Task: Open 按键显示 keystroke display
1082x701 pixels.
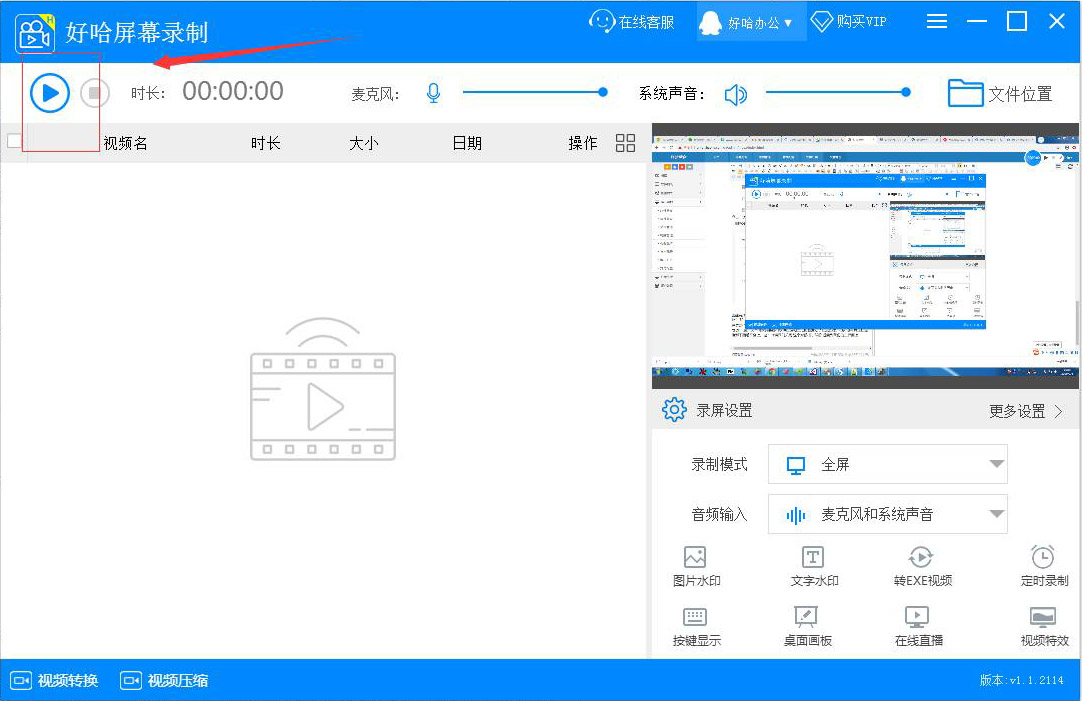Action: coord(696,626)
